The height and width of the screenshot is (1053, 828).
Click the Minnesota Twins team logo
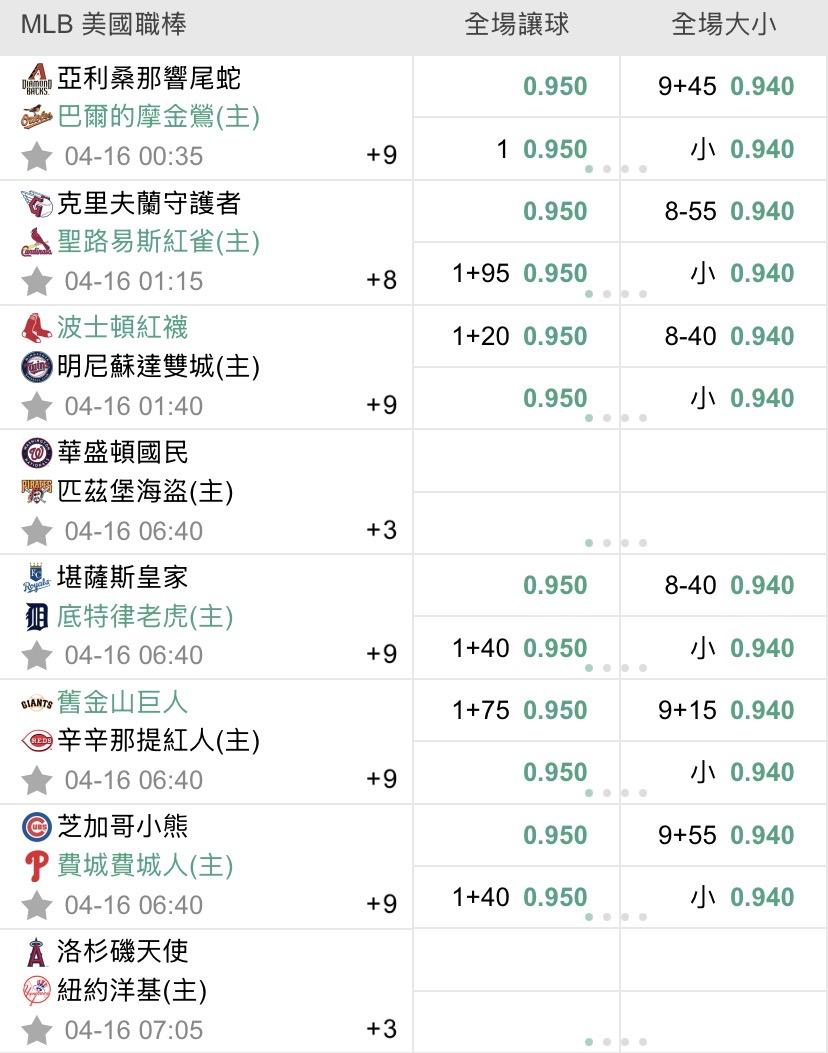pyautogui.click(x=36, y=367)
